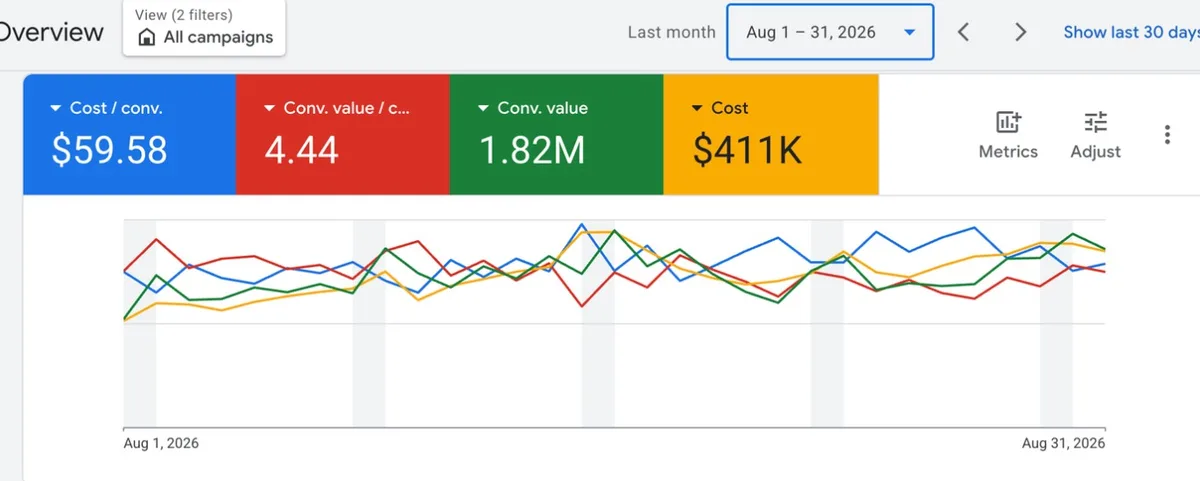Select the green 1.82M scorecard

(x=557, y=134)
